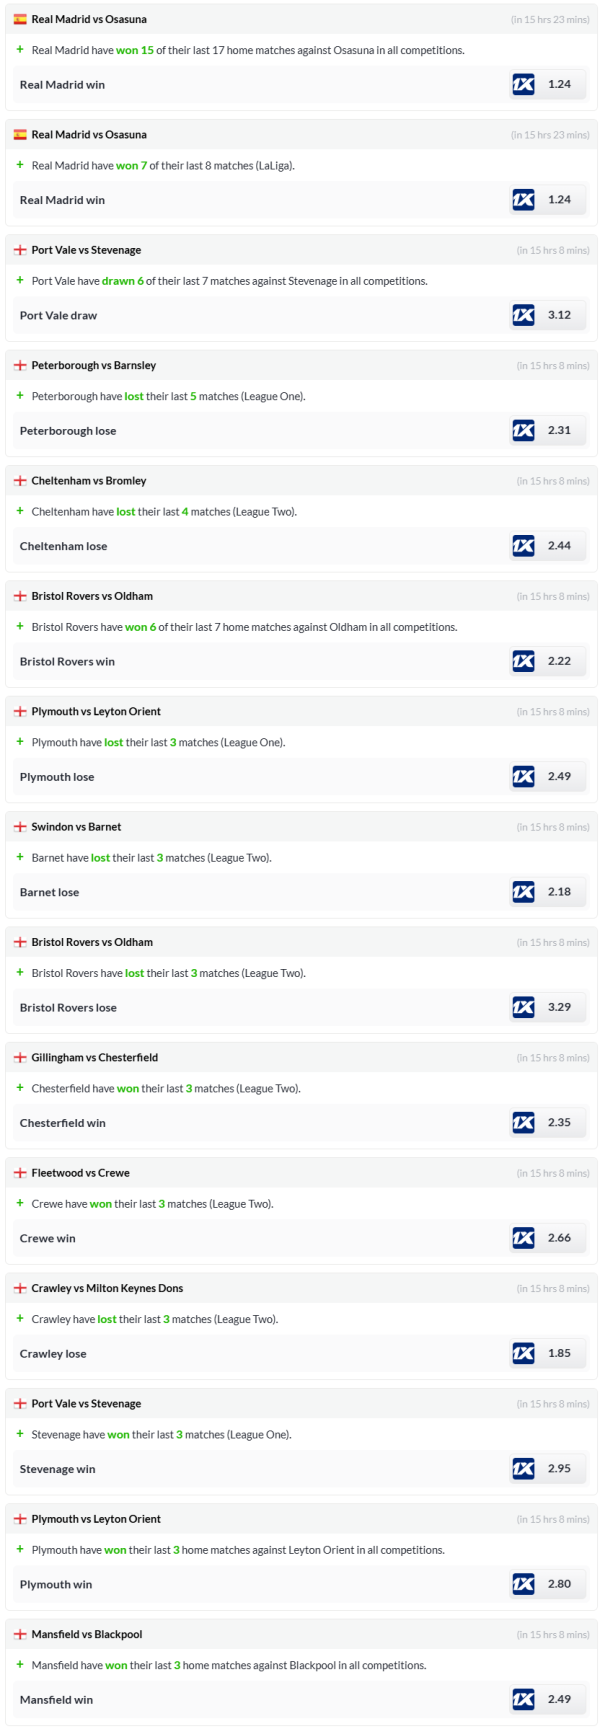Expand the plus next to the Cheltenham lost-4 stat
This screenshot has width=600, height=1729.
[x=20, y=511]
